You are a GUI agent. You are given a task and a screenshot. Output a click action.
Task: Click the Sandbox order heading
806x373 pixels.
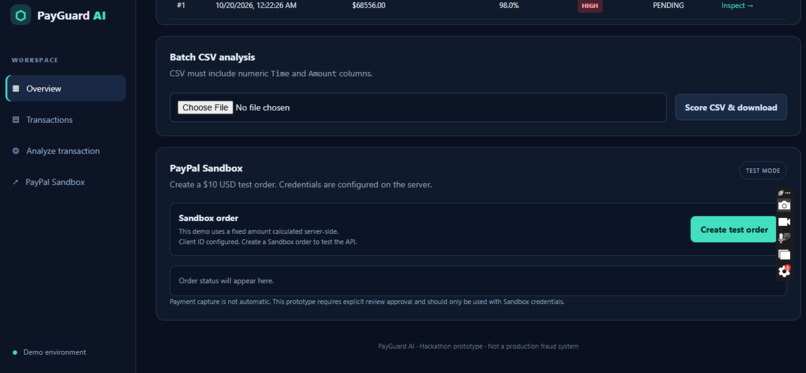pos(208,218)
